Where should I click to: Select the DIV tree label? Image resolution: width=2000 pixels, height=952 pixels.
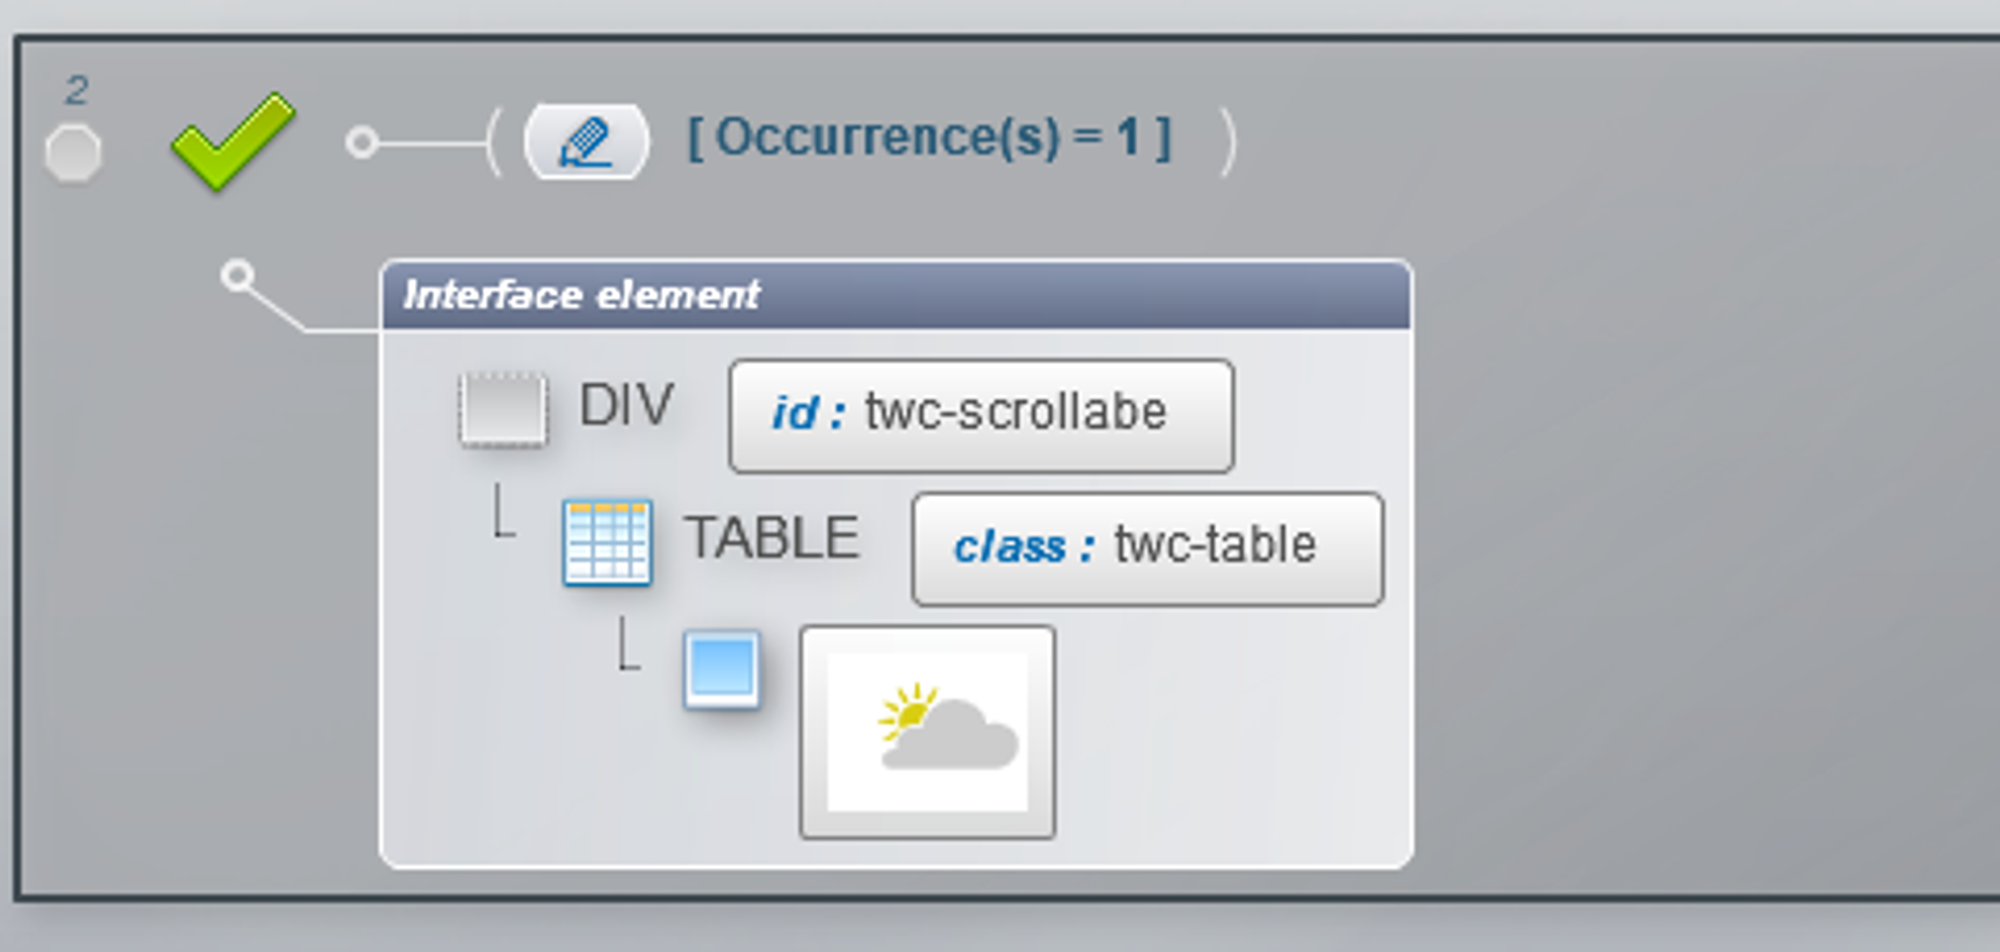(627, 406)
